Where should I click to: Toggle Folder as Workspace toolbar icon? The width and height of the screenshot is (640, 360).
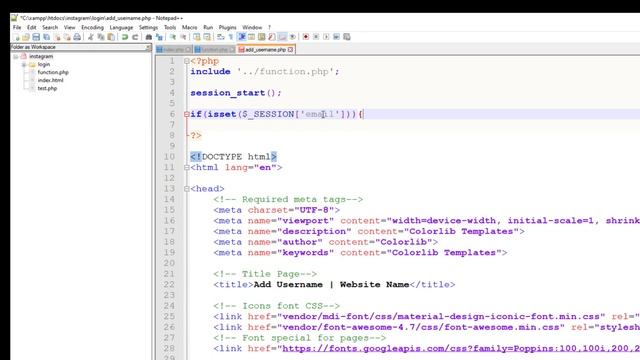point(282,37)
